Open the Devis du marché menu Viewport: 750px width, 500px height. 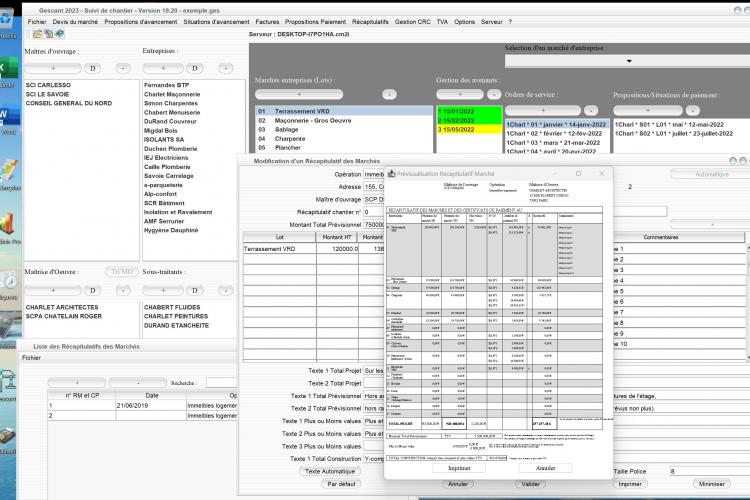75,22
